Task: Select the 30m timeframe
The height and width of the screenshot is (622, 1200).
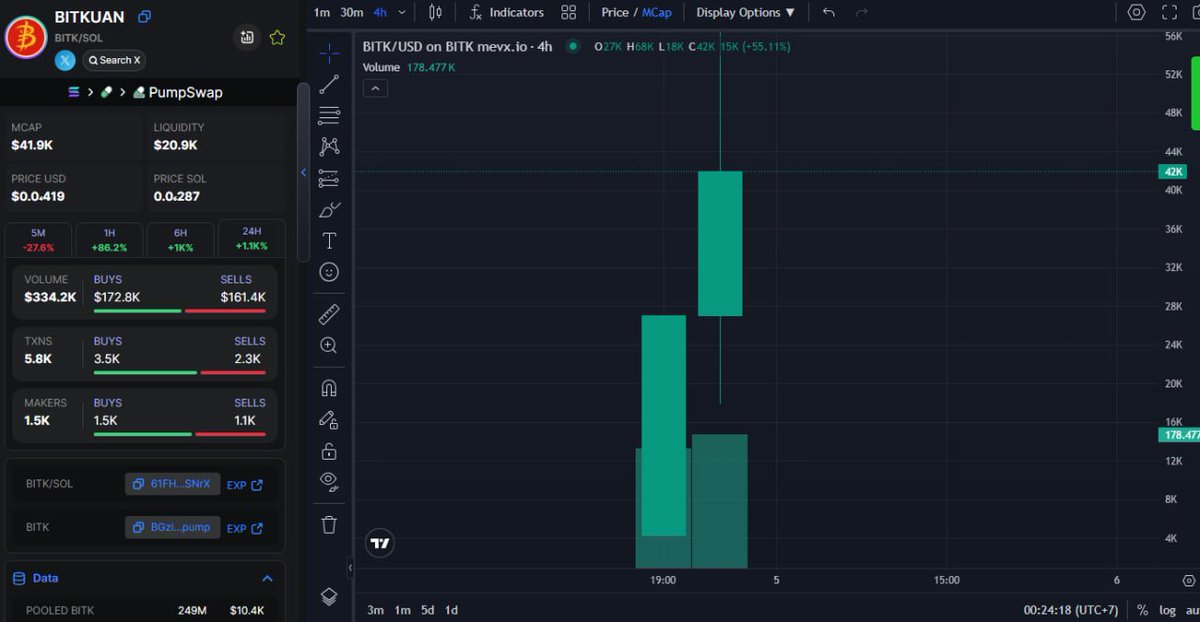Action: 351,12
